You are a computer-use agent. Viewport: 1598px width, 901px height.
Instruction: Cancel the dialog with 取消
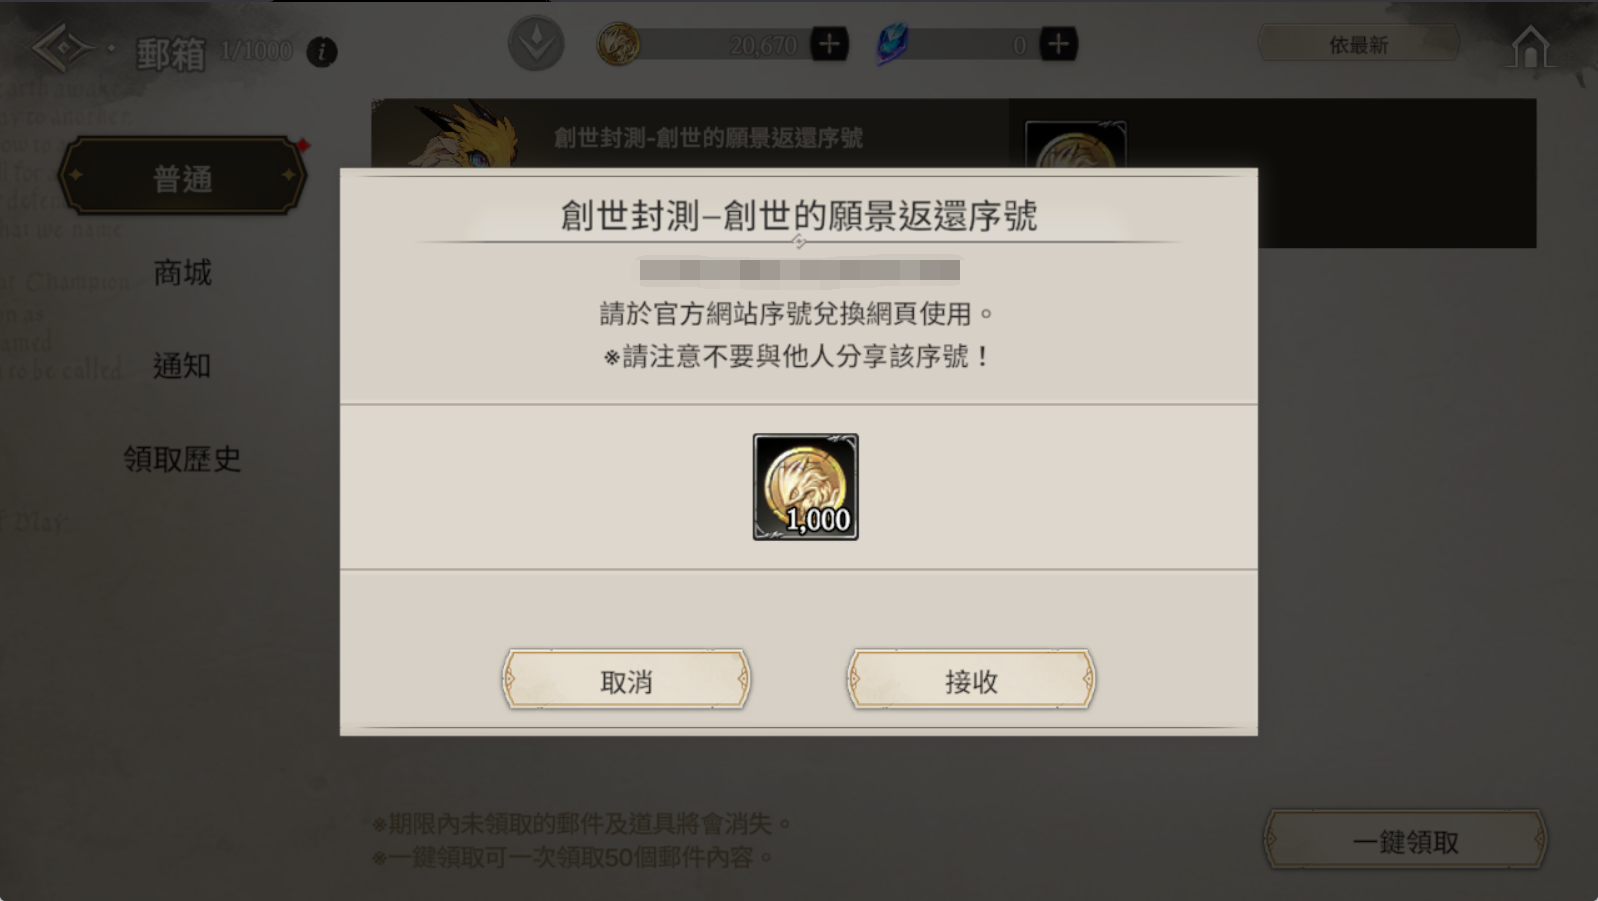pos(626,680)
